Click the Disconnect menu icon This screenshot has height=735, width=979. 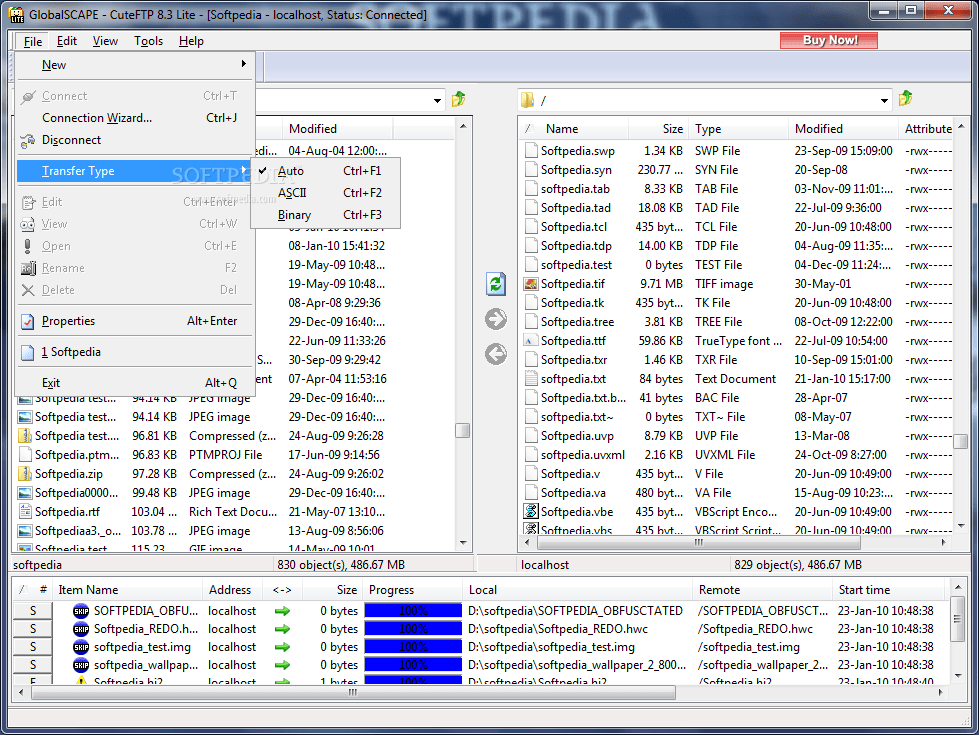(x=27, y=141)
